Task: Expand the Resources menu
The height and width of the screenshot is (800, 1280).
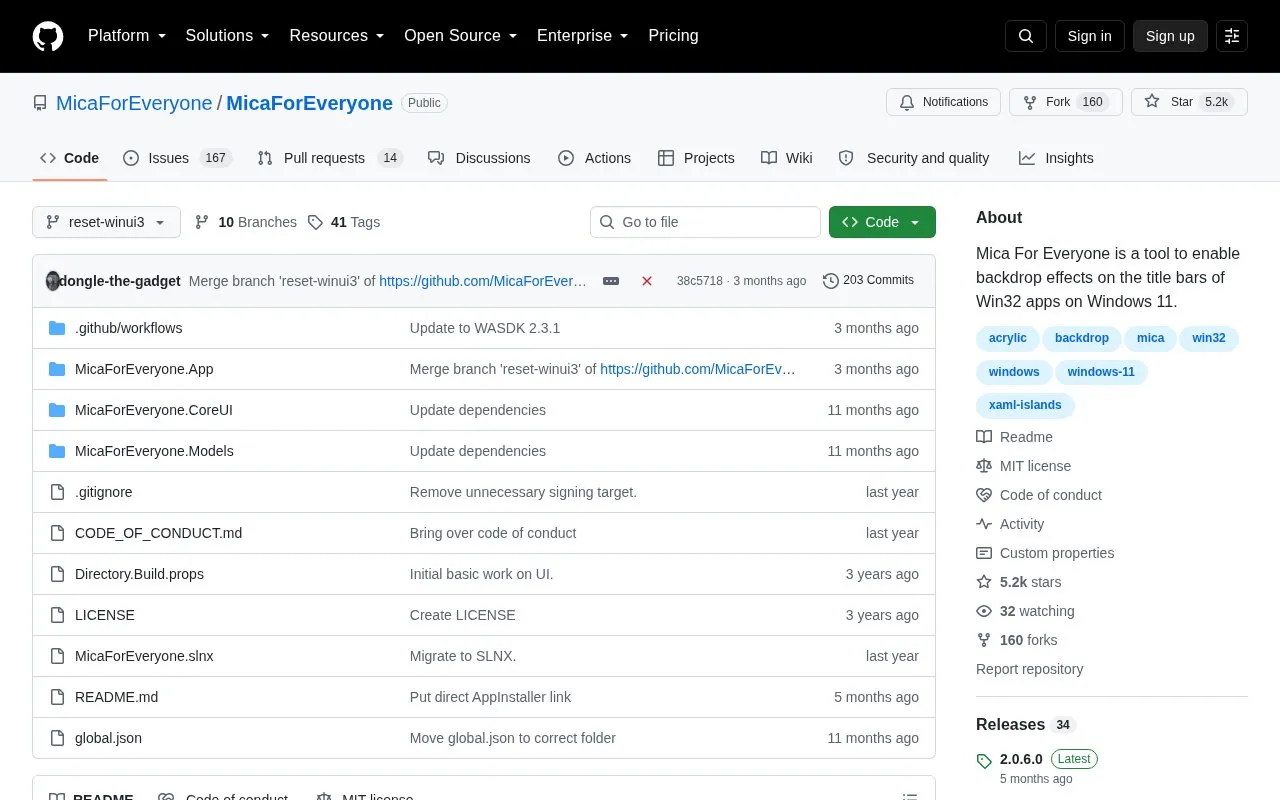Action: pyautogui.click(x=337, y=36)
